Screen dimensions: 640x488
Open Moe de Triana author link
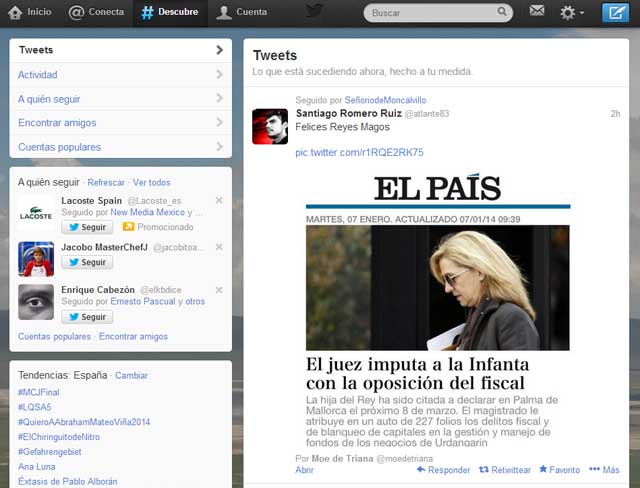pos(342,459)
